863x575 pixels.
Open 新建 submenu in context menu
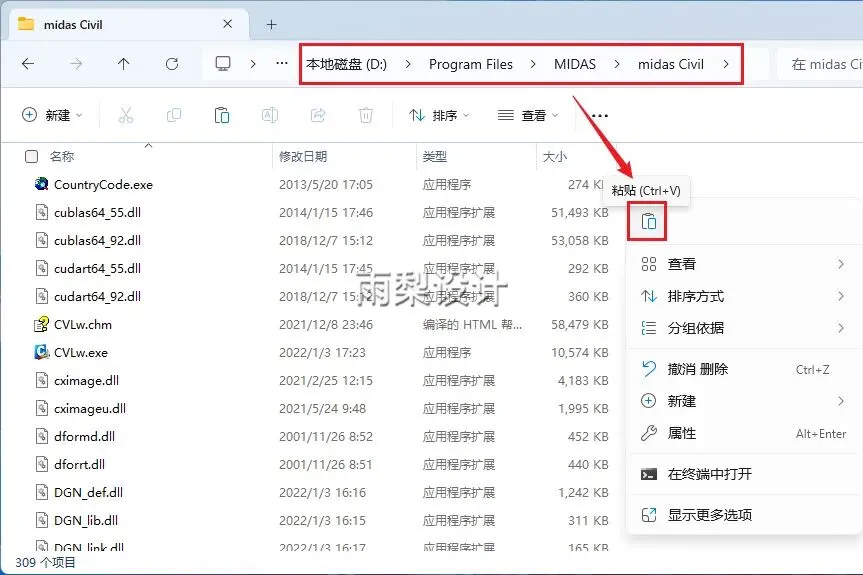(x=744, y=401)
